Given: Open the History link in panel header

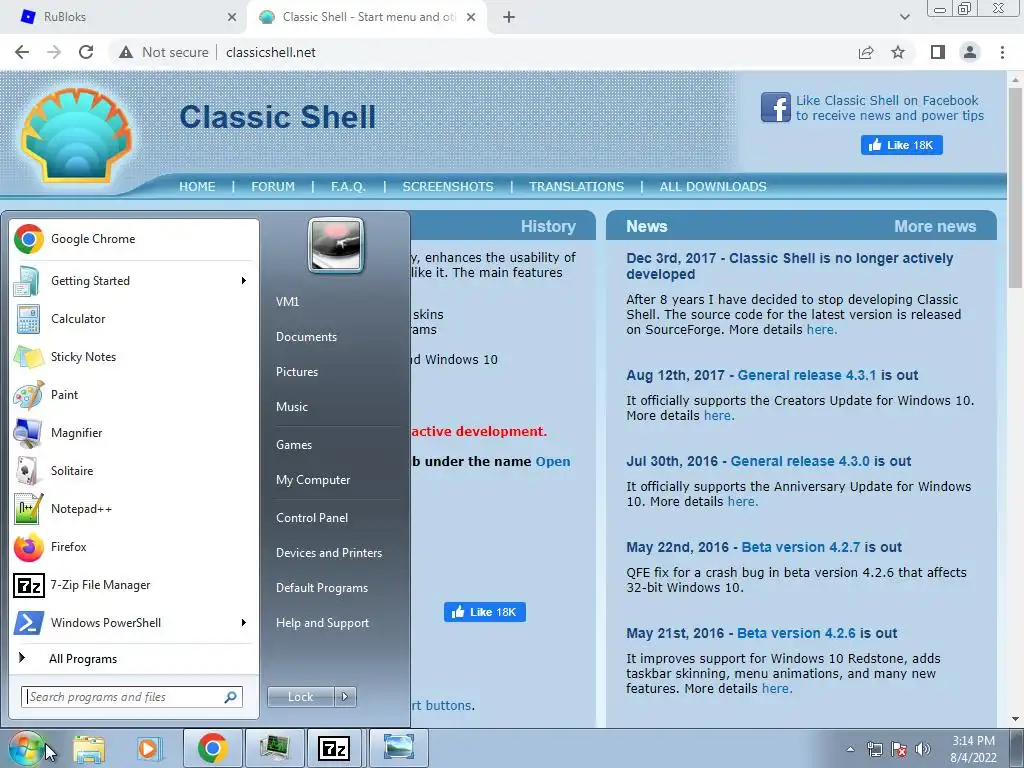Looking at the screenshot, I should 548,227.
